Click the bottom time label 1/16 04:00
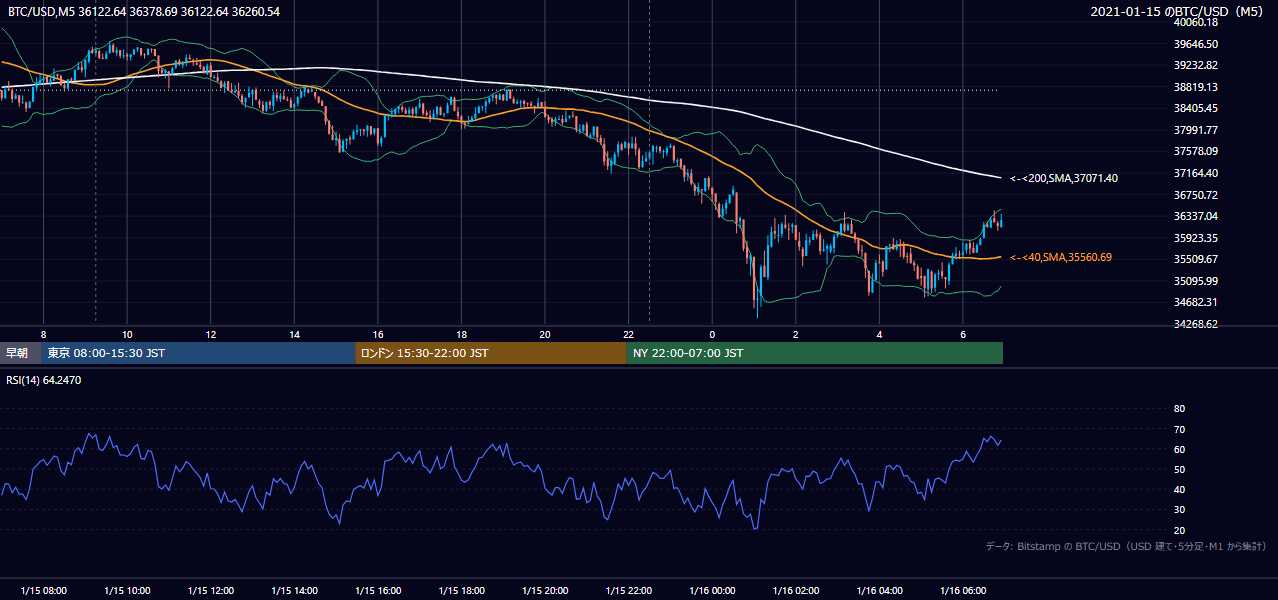This screenshot has height=600, width=1278. [x=879, y=591]
